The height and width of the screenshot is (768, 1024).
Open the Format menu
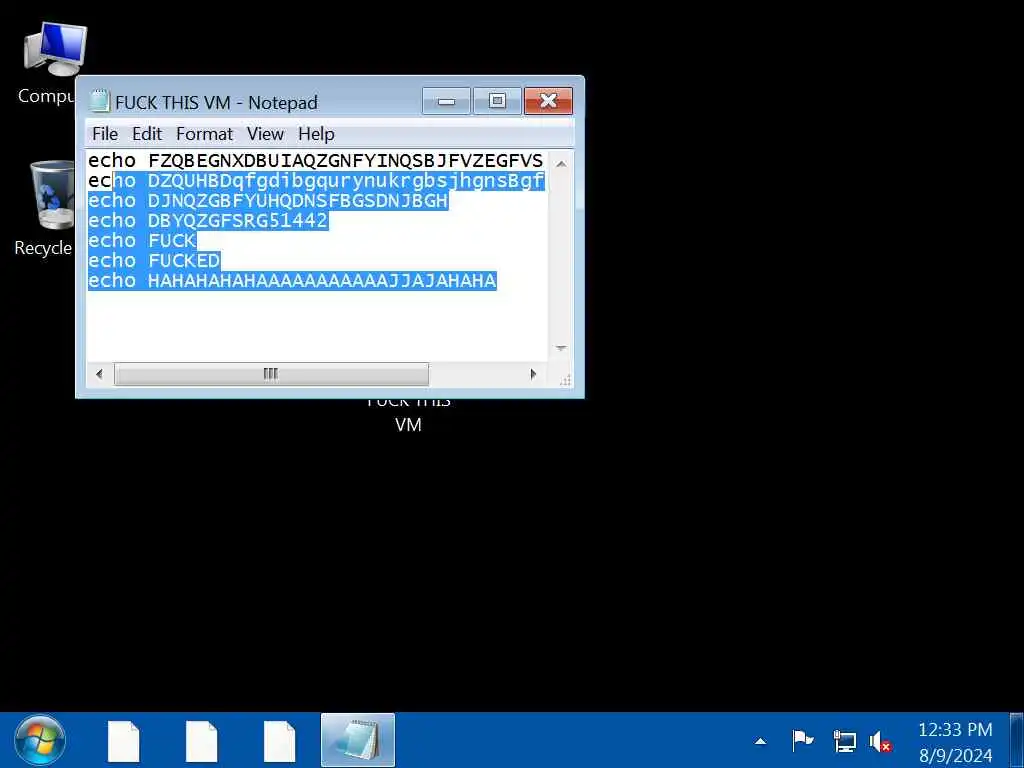click(x=204, y=134)
